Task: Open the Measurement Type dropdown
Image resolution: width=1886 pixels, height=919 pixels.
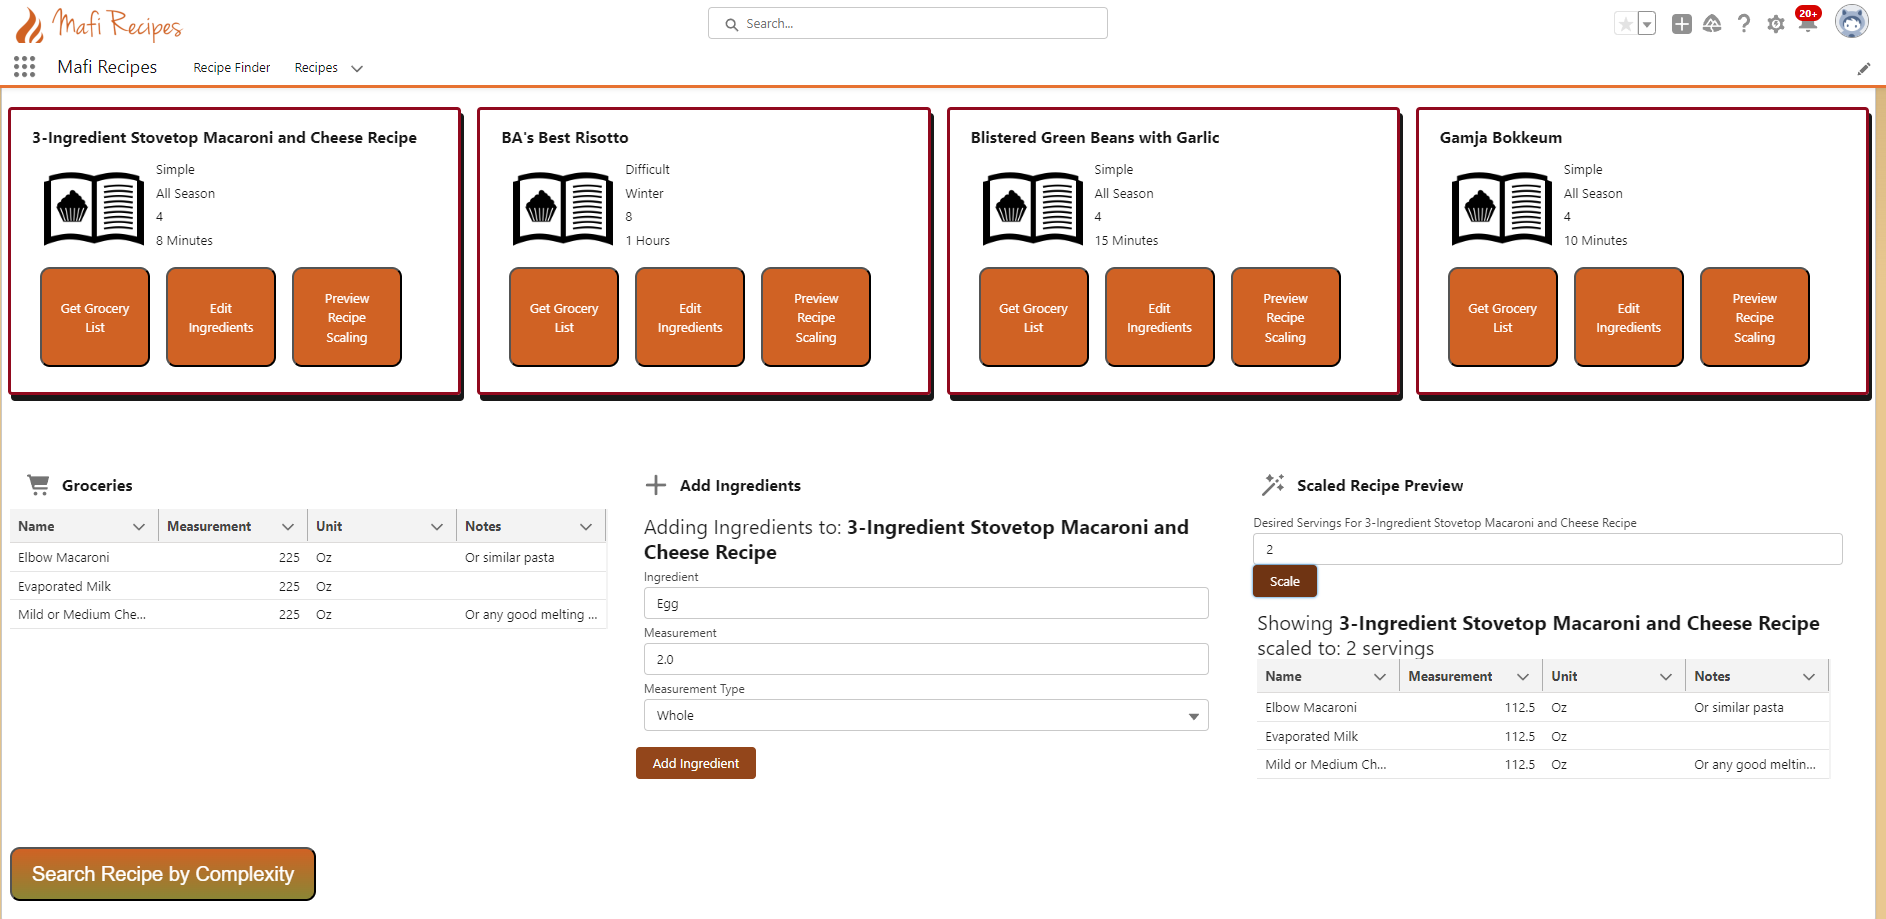Action: [x=926, y=715]
